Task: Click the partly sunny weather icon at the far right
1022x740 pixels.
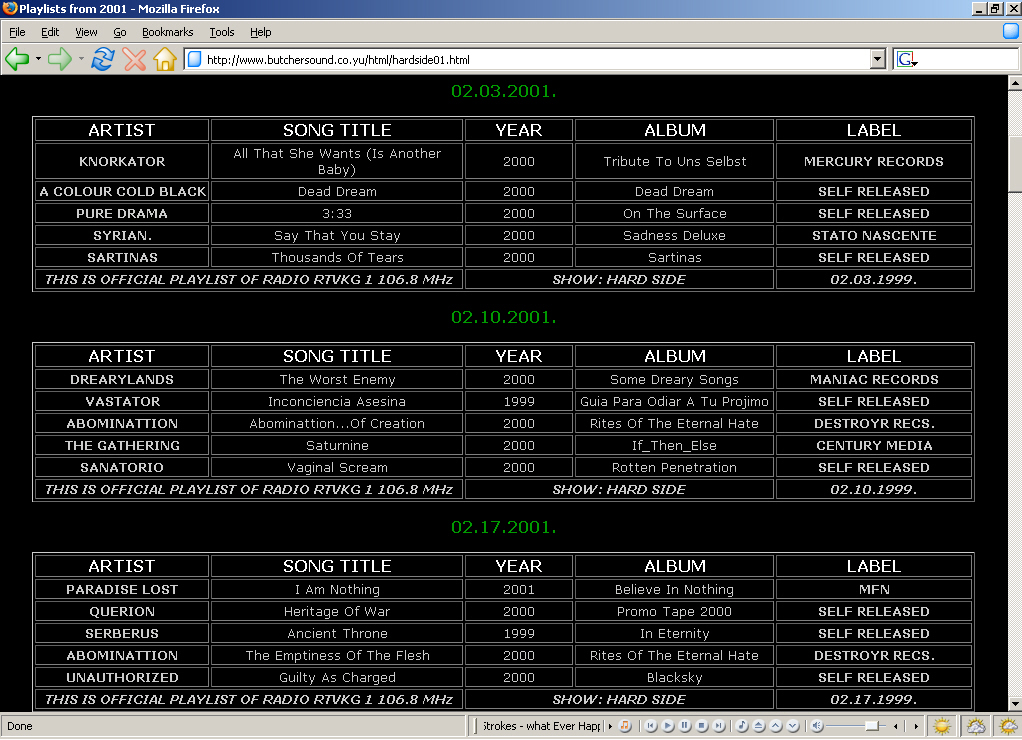Action: 1008,726
